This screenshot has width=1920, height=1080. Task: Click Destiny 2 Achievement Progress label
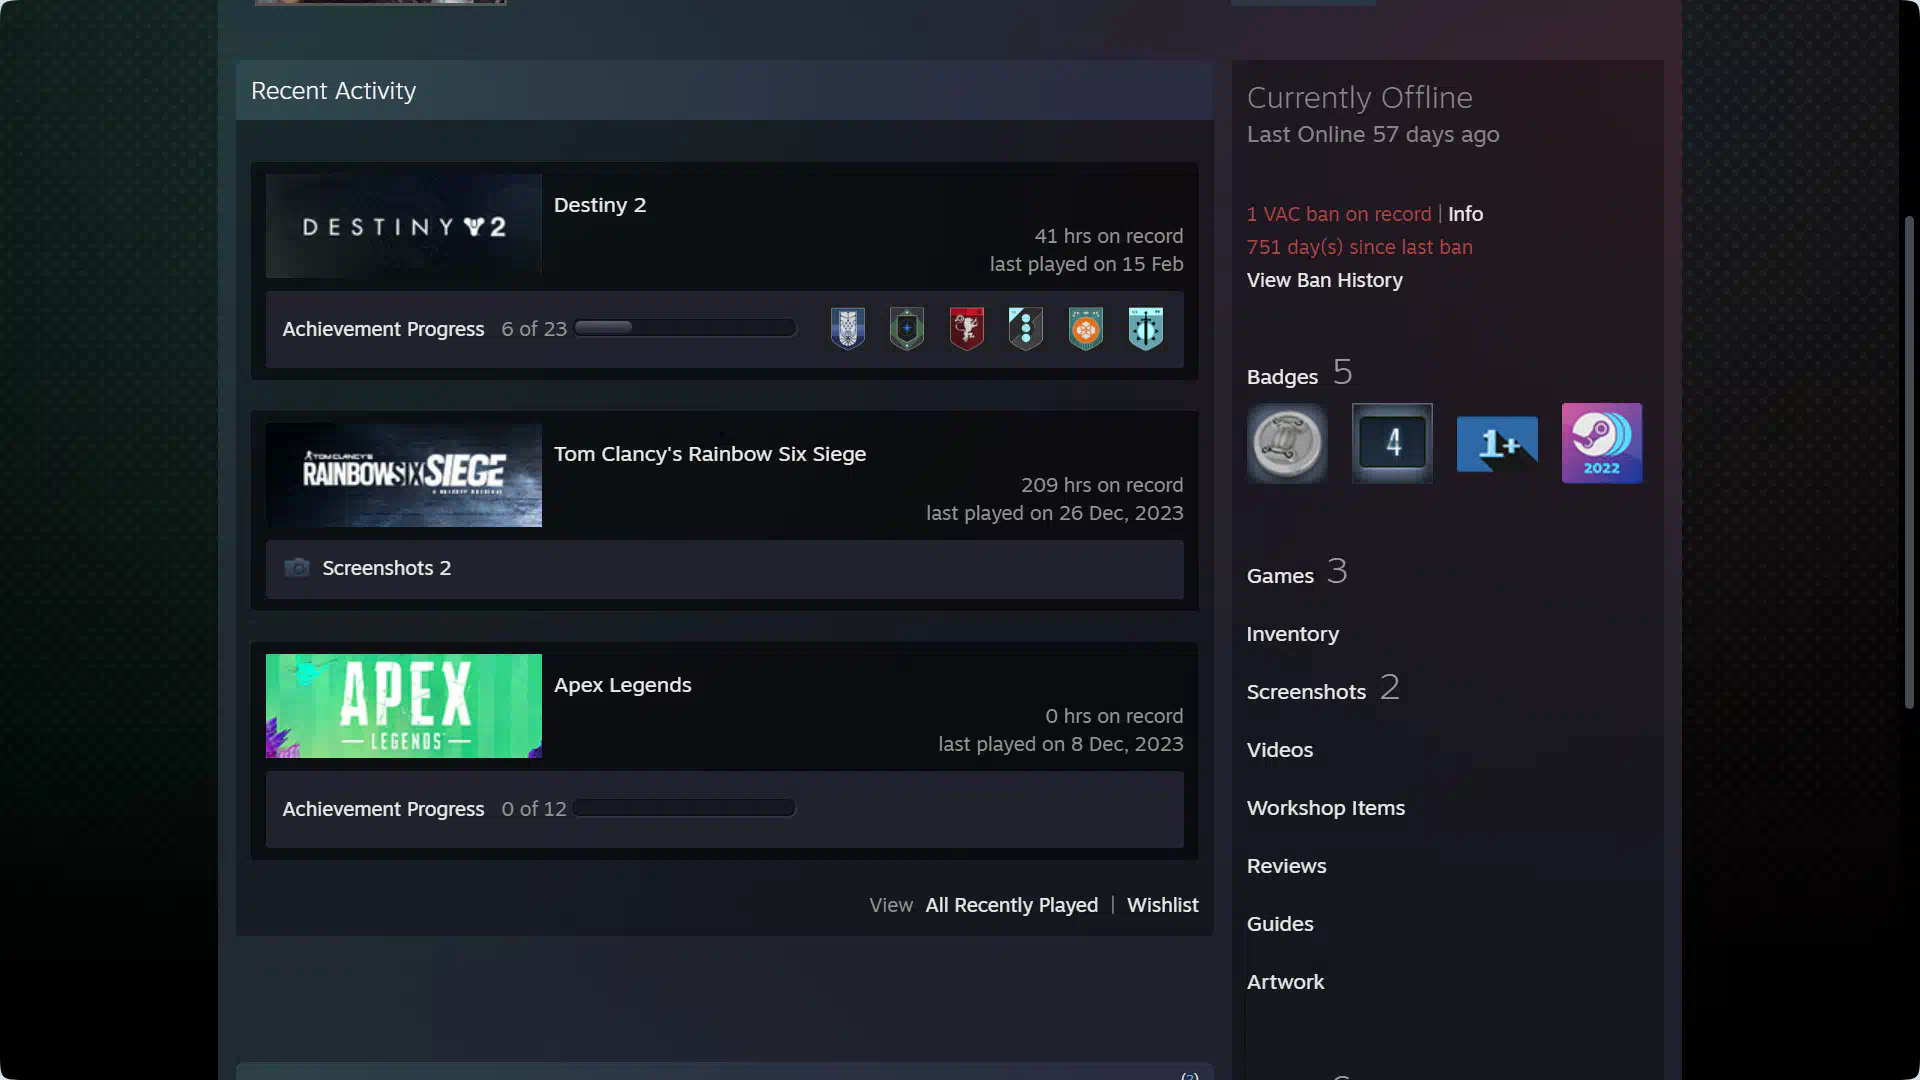[x=383, y=329]
